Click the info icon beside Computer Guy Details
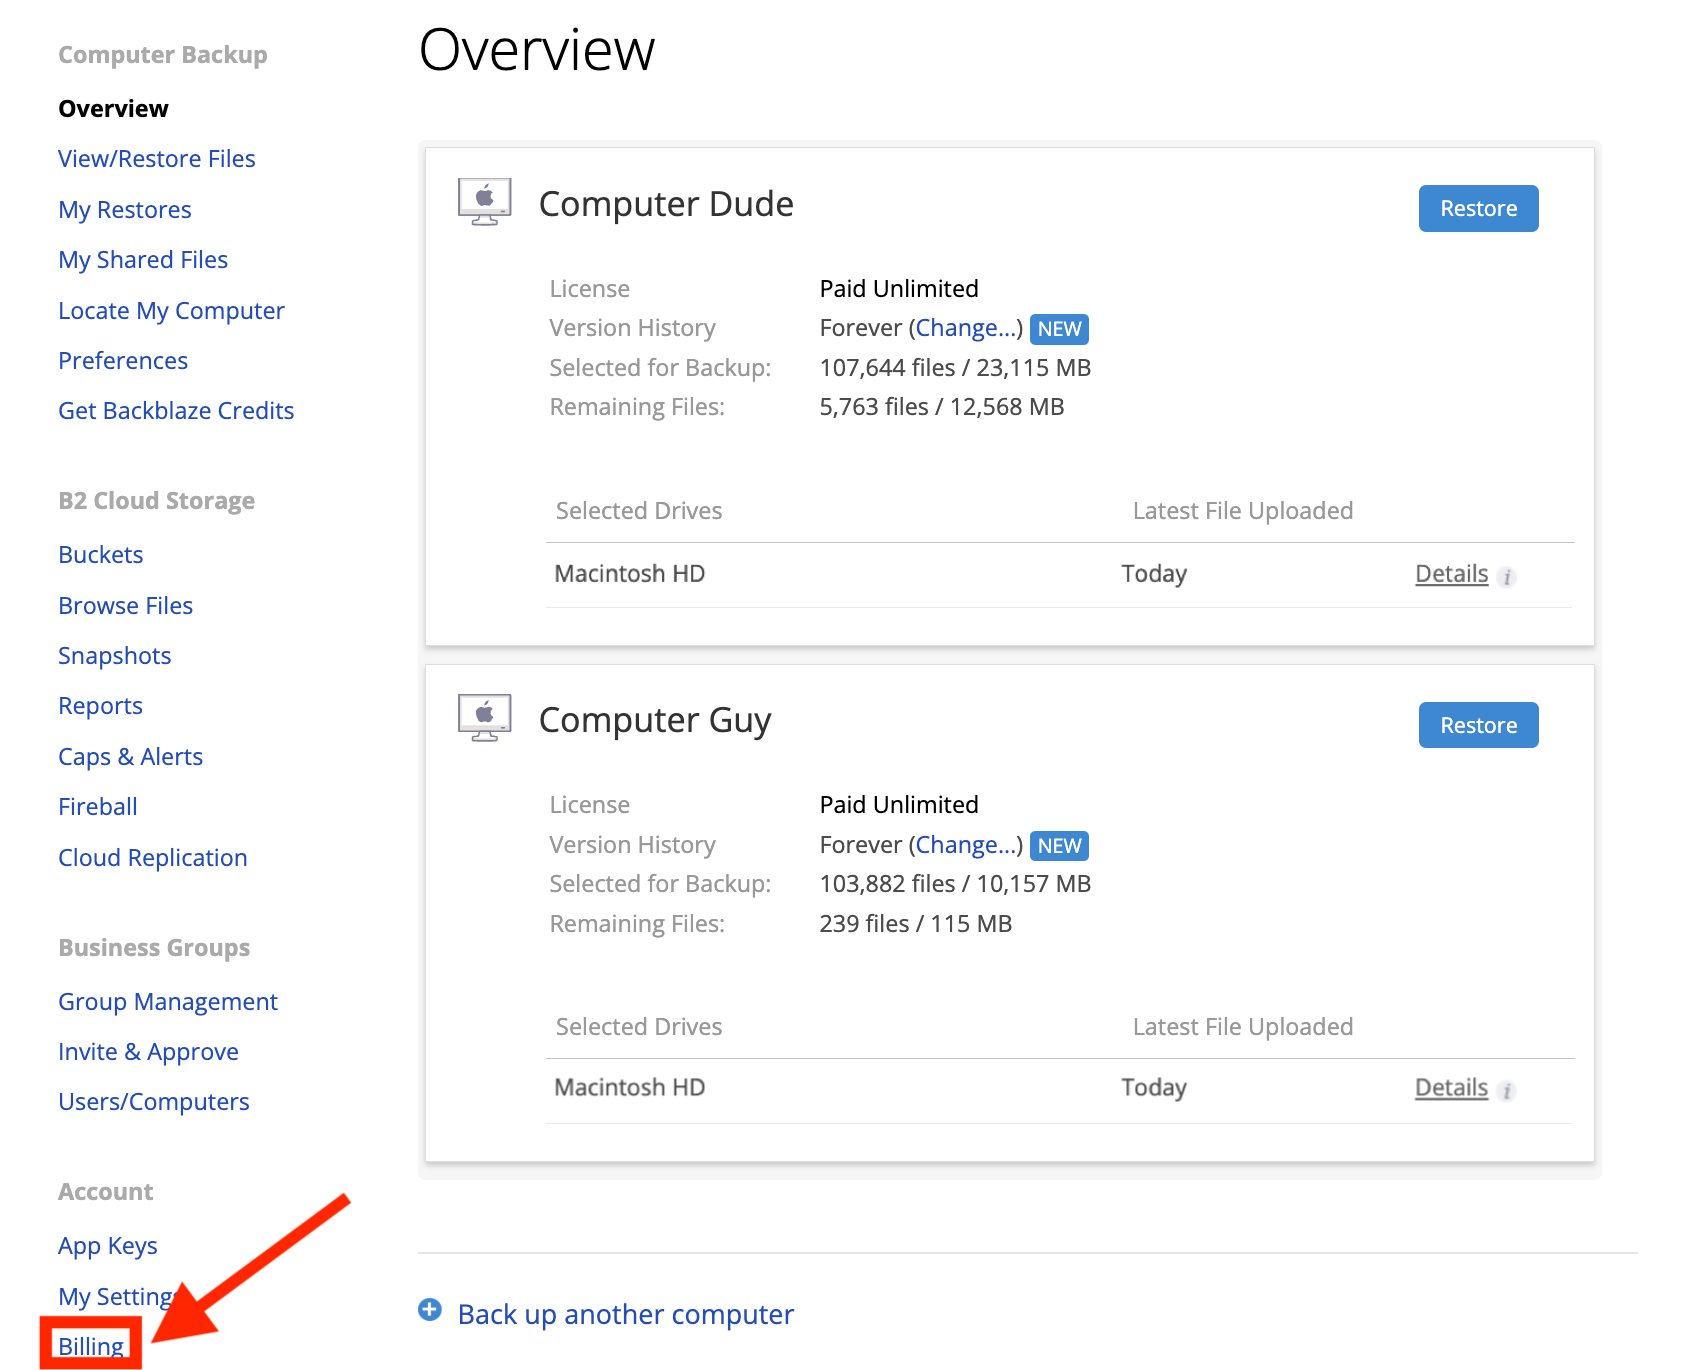The height and width of the screenshot is (1370, 1683). (x=1507, y=1091)
